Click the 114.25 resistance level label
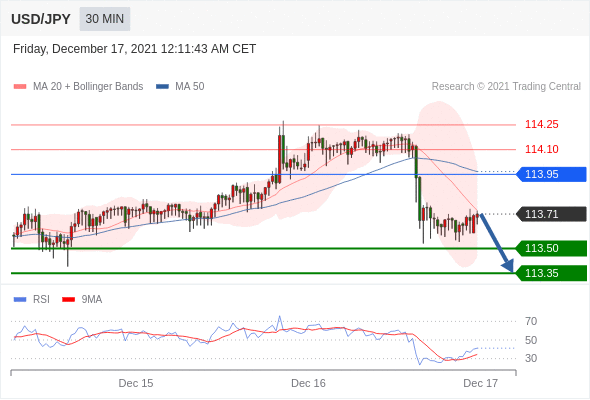Image resolution: width=590 pixels, height=400 pixels. pyautogui.click(x=541, y=125)
